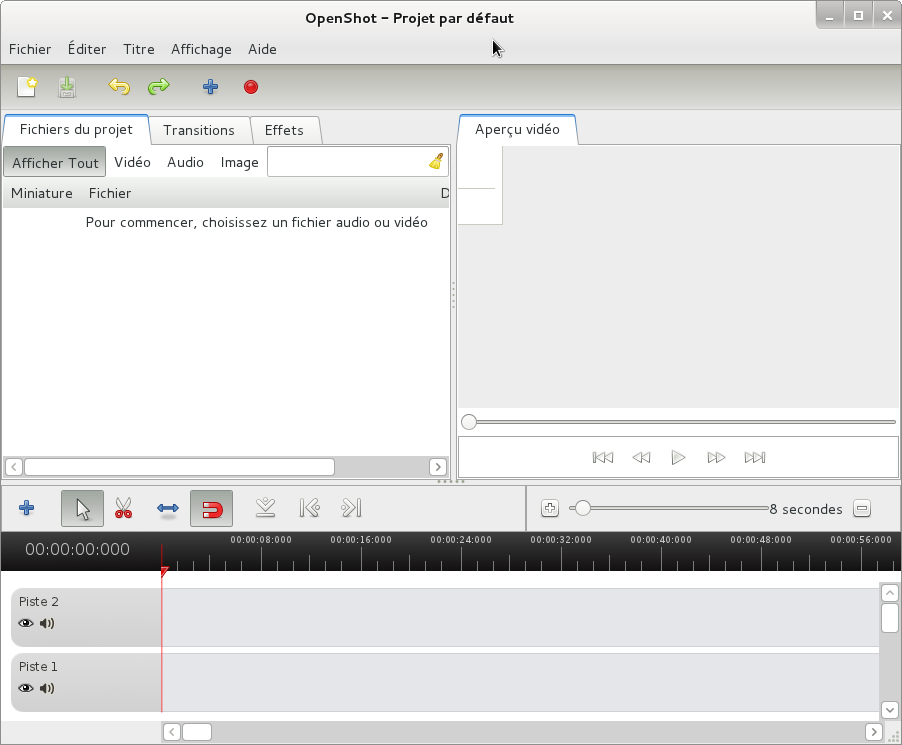Open the Fichier menu

point(30,49)
